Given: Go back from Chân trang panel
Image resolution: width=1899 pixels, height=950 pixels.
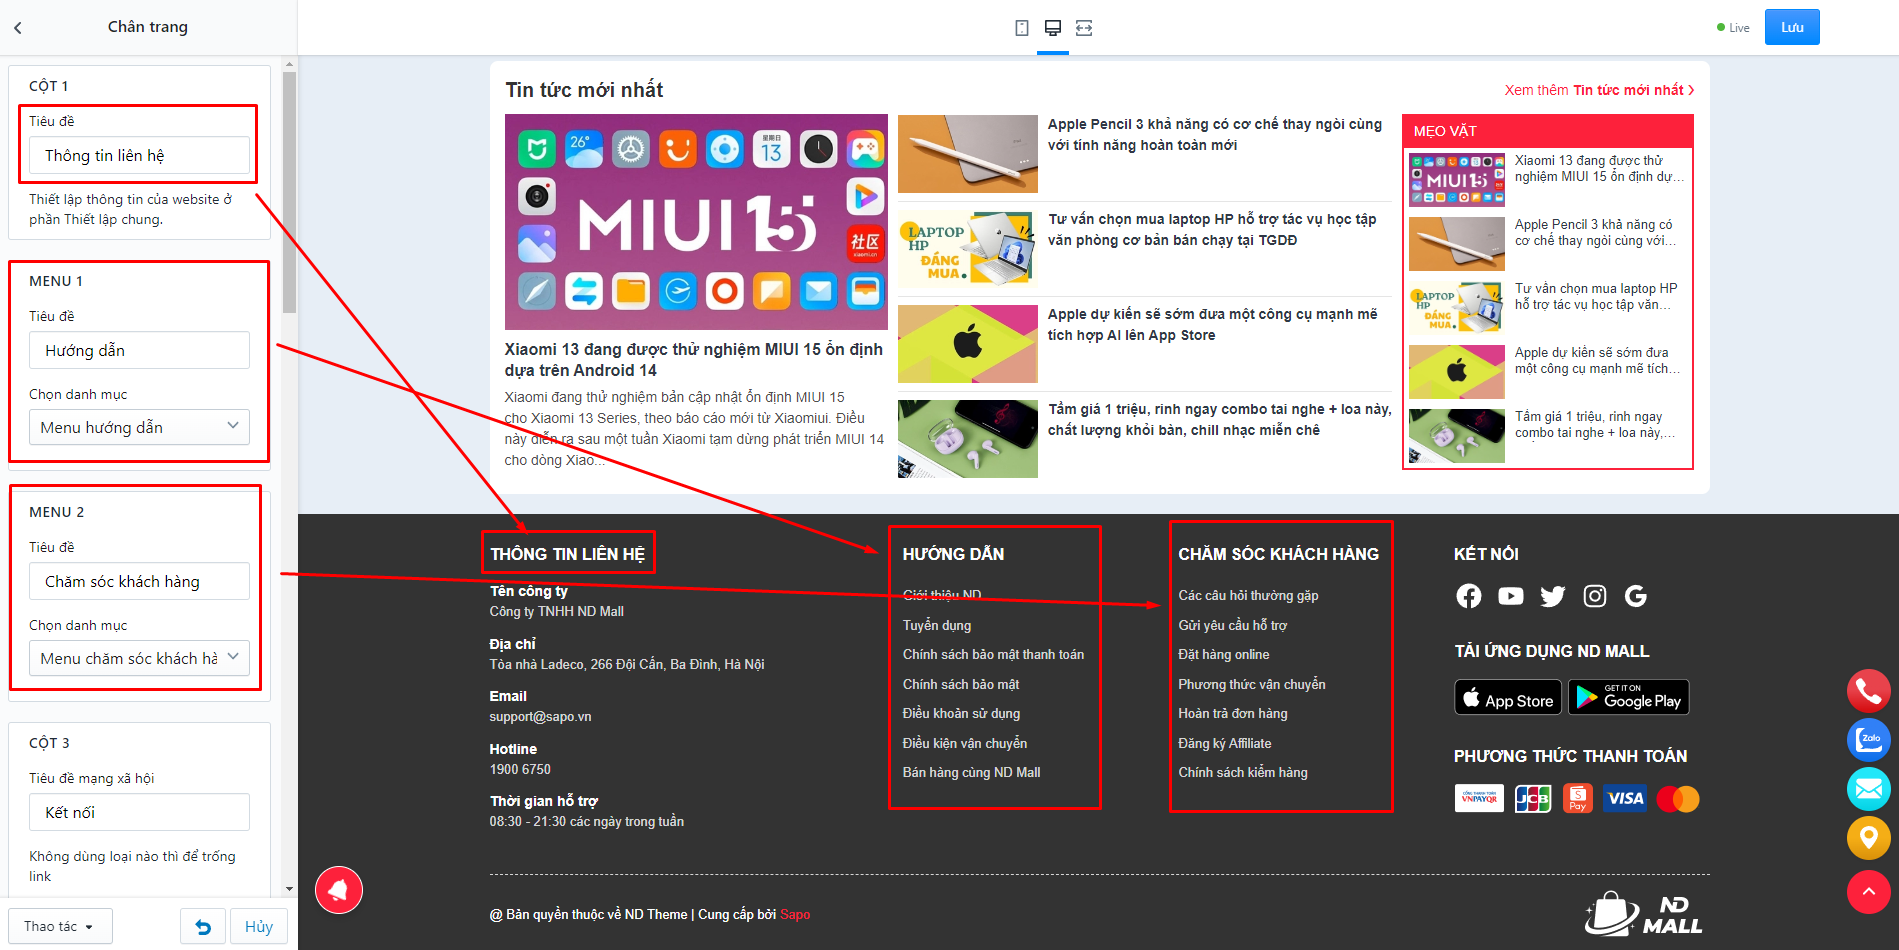Looking at the screenshot, I should (x=18, y=28).
